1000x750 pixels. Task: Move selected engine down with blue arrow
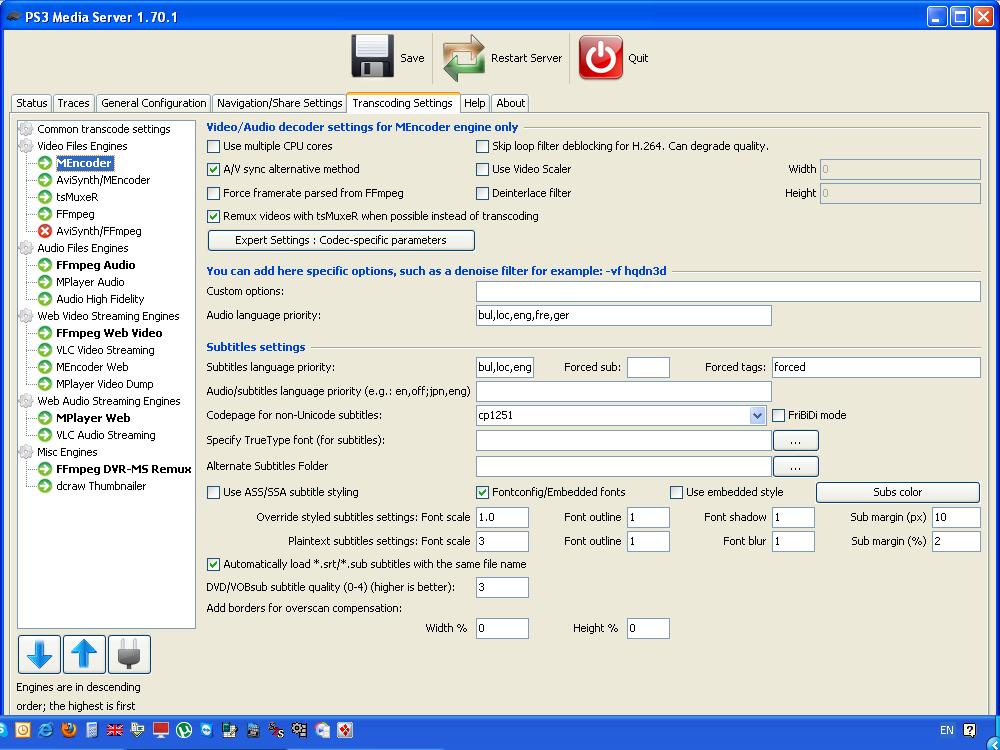coord(40,654)
